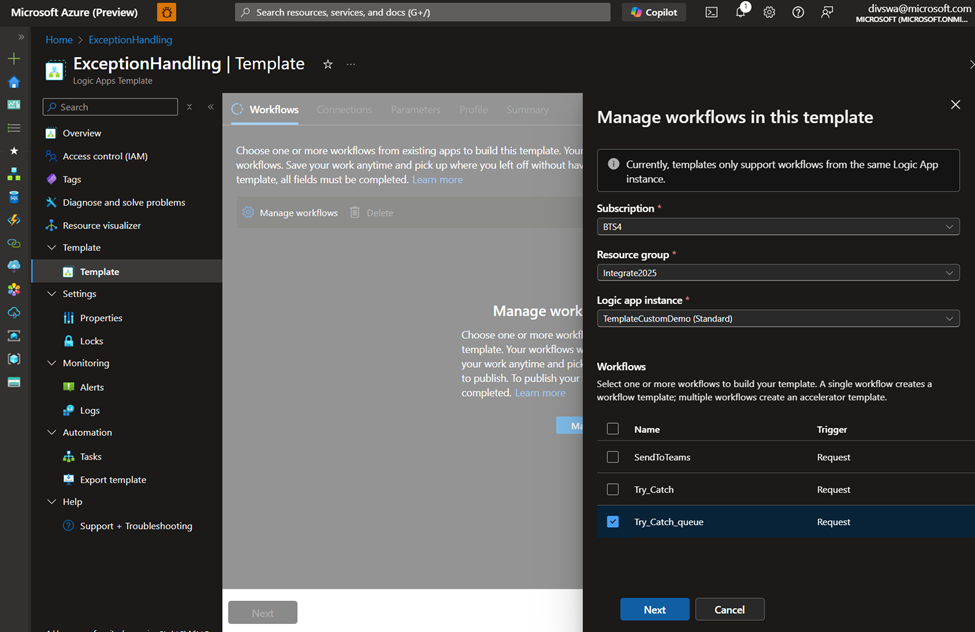Switch to the Connections tab
The width and height of the screenshot is (975, 632).
pyautogui.click(x=344, y=109)
